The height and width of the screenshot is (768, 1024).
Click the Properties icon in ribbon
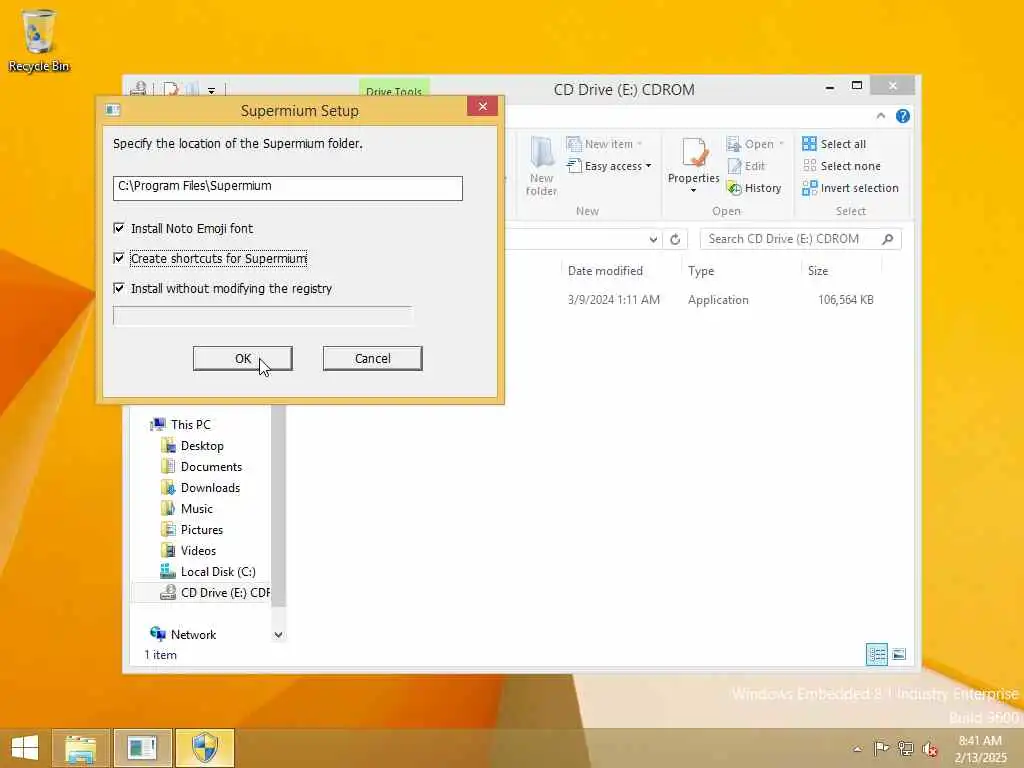pyautogui.click(x=694, y=153)
